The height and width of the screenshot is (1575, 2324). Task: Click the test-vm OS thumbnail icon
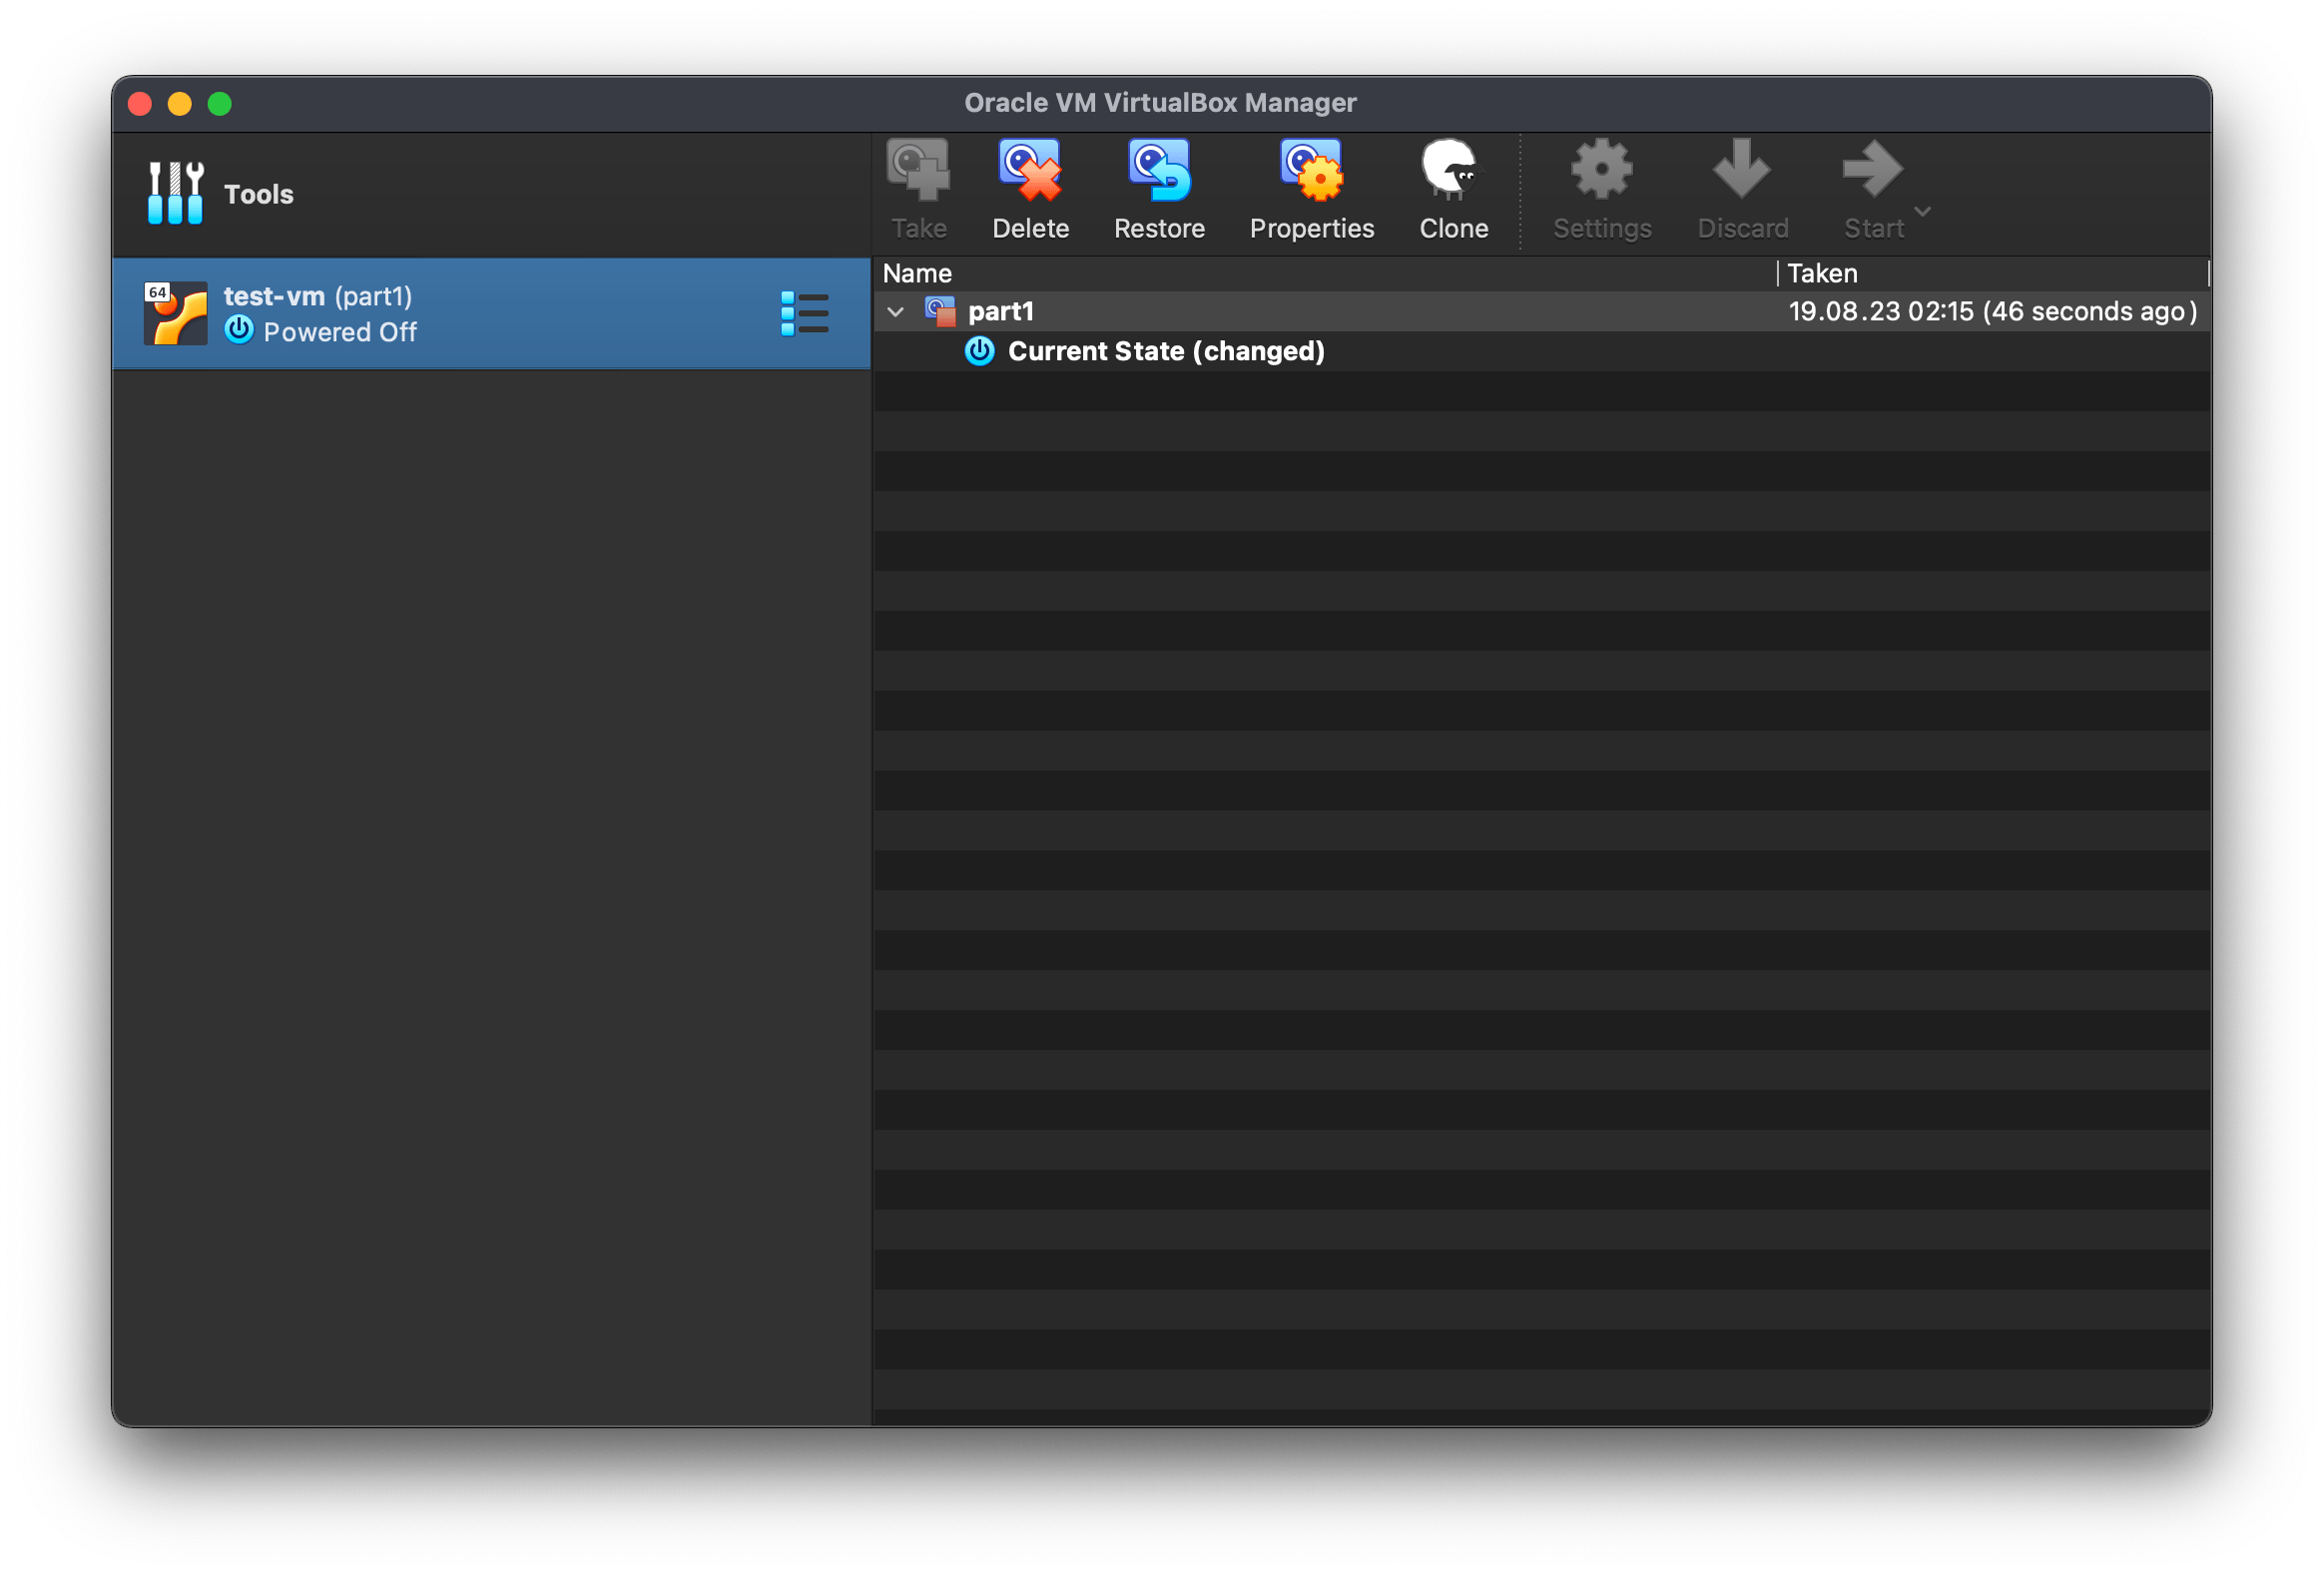pyautogui.click(x=176, y=314)
